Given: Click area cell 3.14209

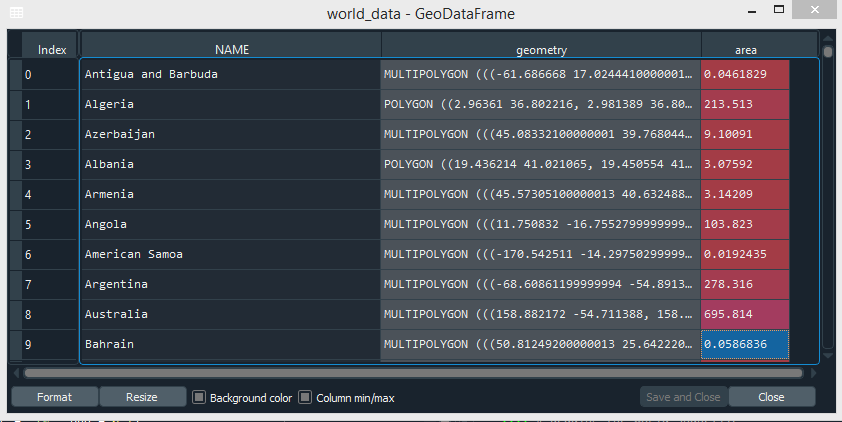Looking at the screenshot, I should click(745, 194).
